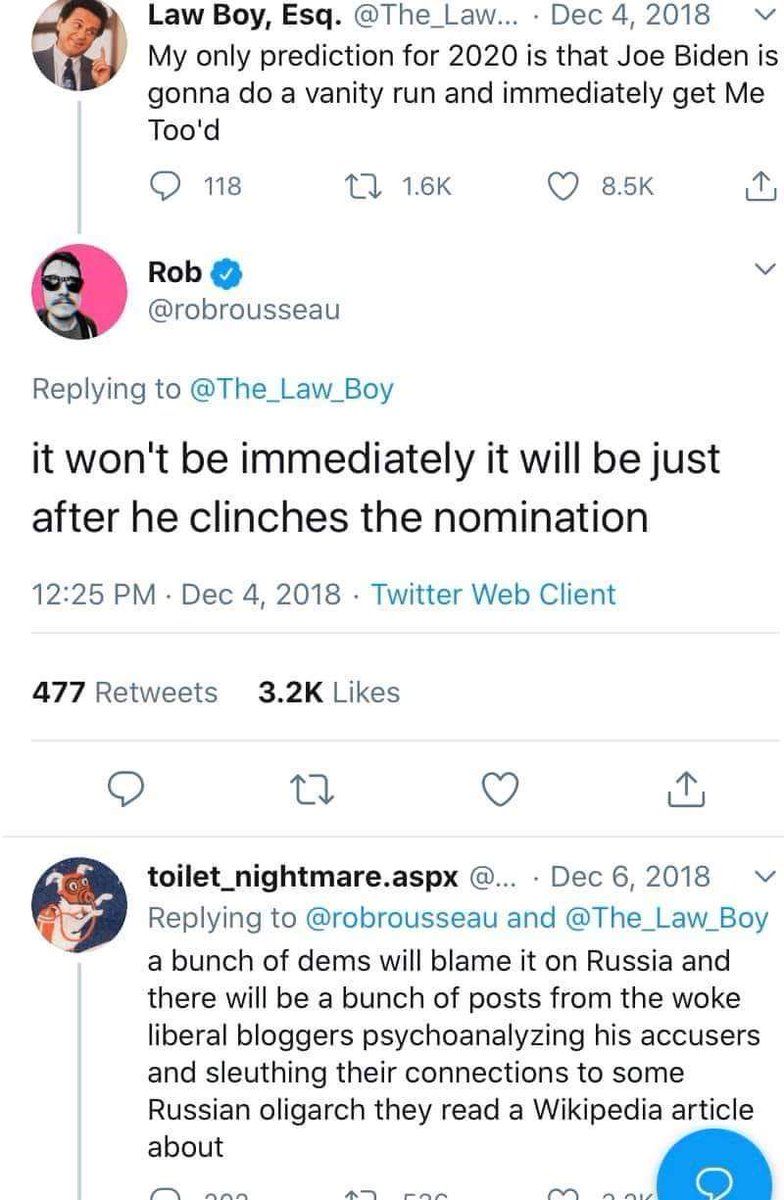Show the list of 477 Retweets
Screen dimensions: 784x1200
click(125, 692)
